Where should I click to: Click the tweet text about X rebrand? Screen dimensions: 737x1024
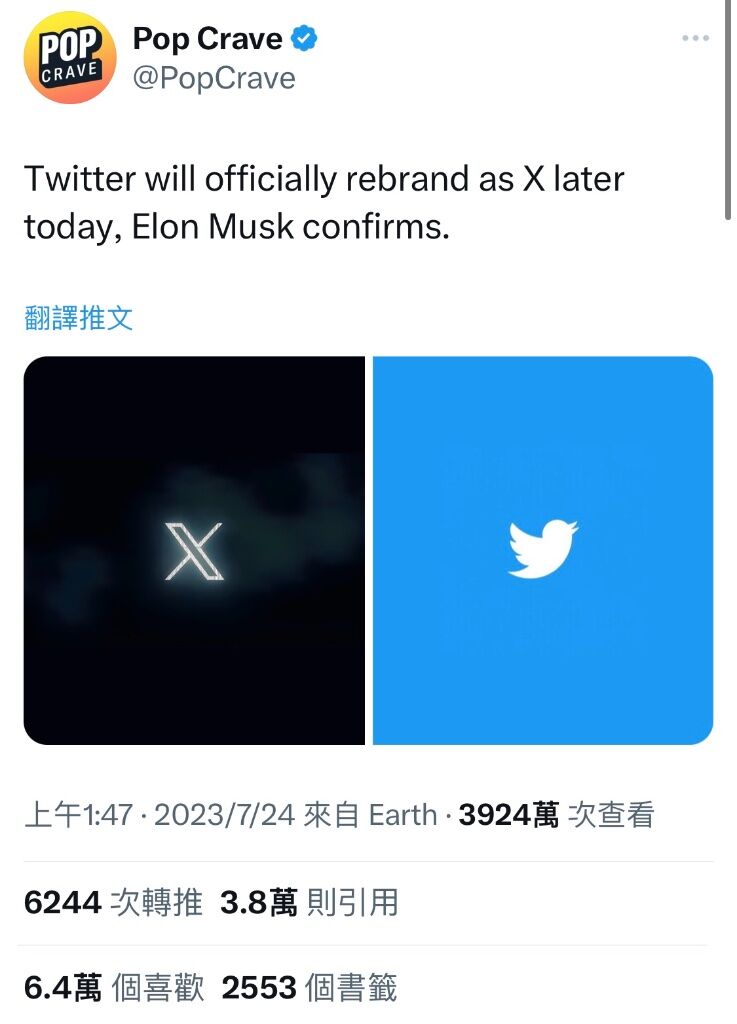point(324,202)
